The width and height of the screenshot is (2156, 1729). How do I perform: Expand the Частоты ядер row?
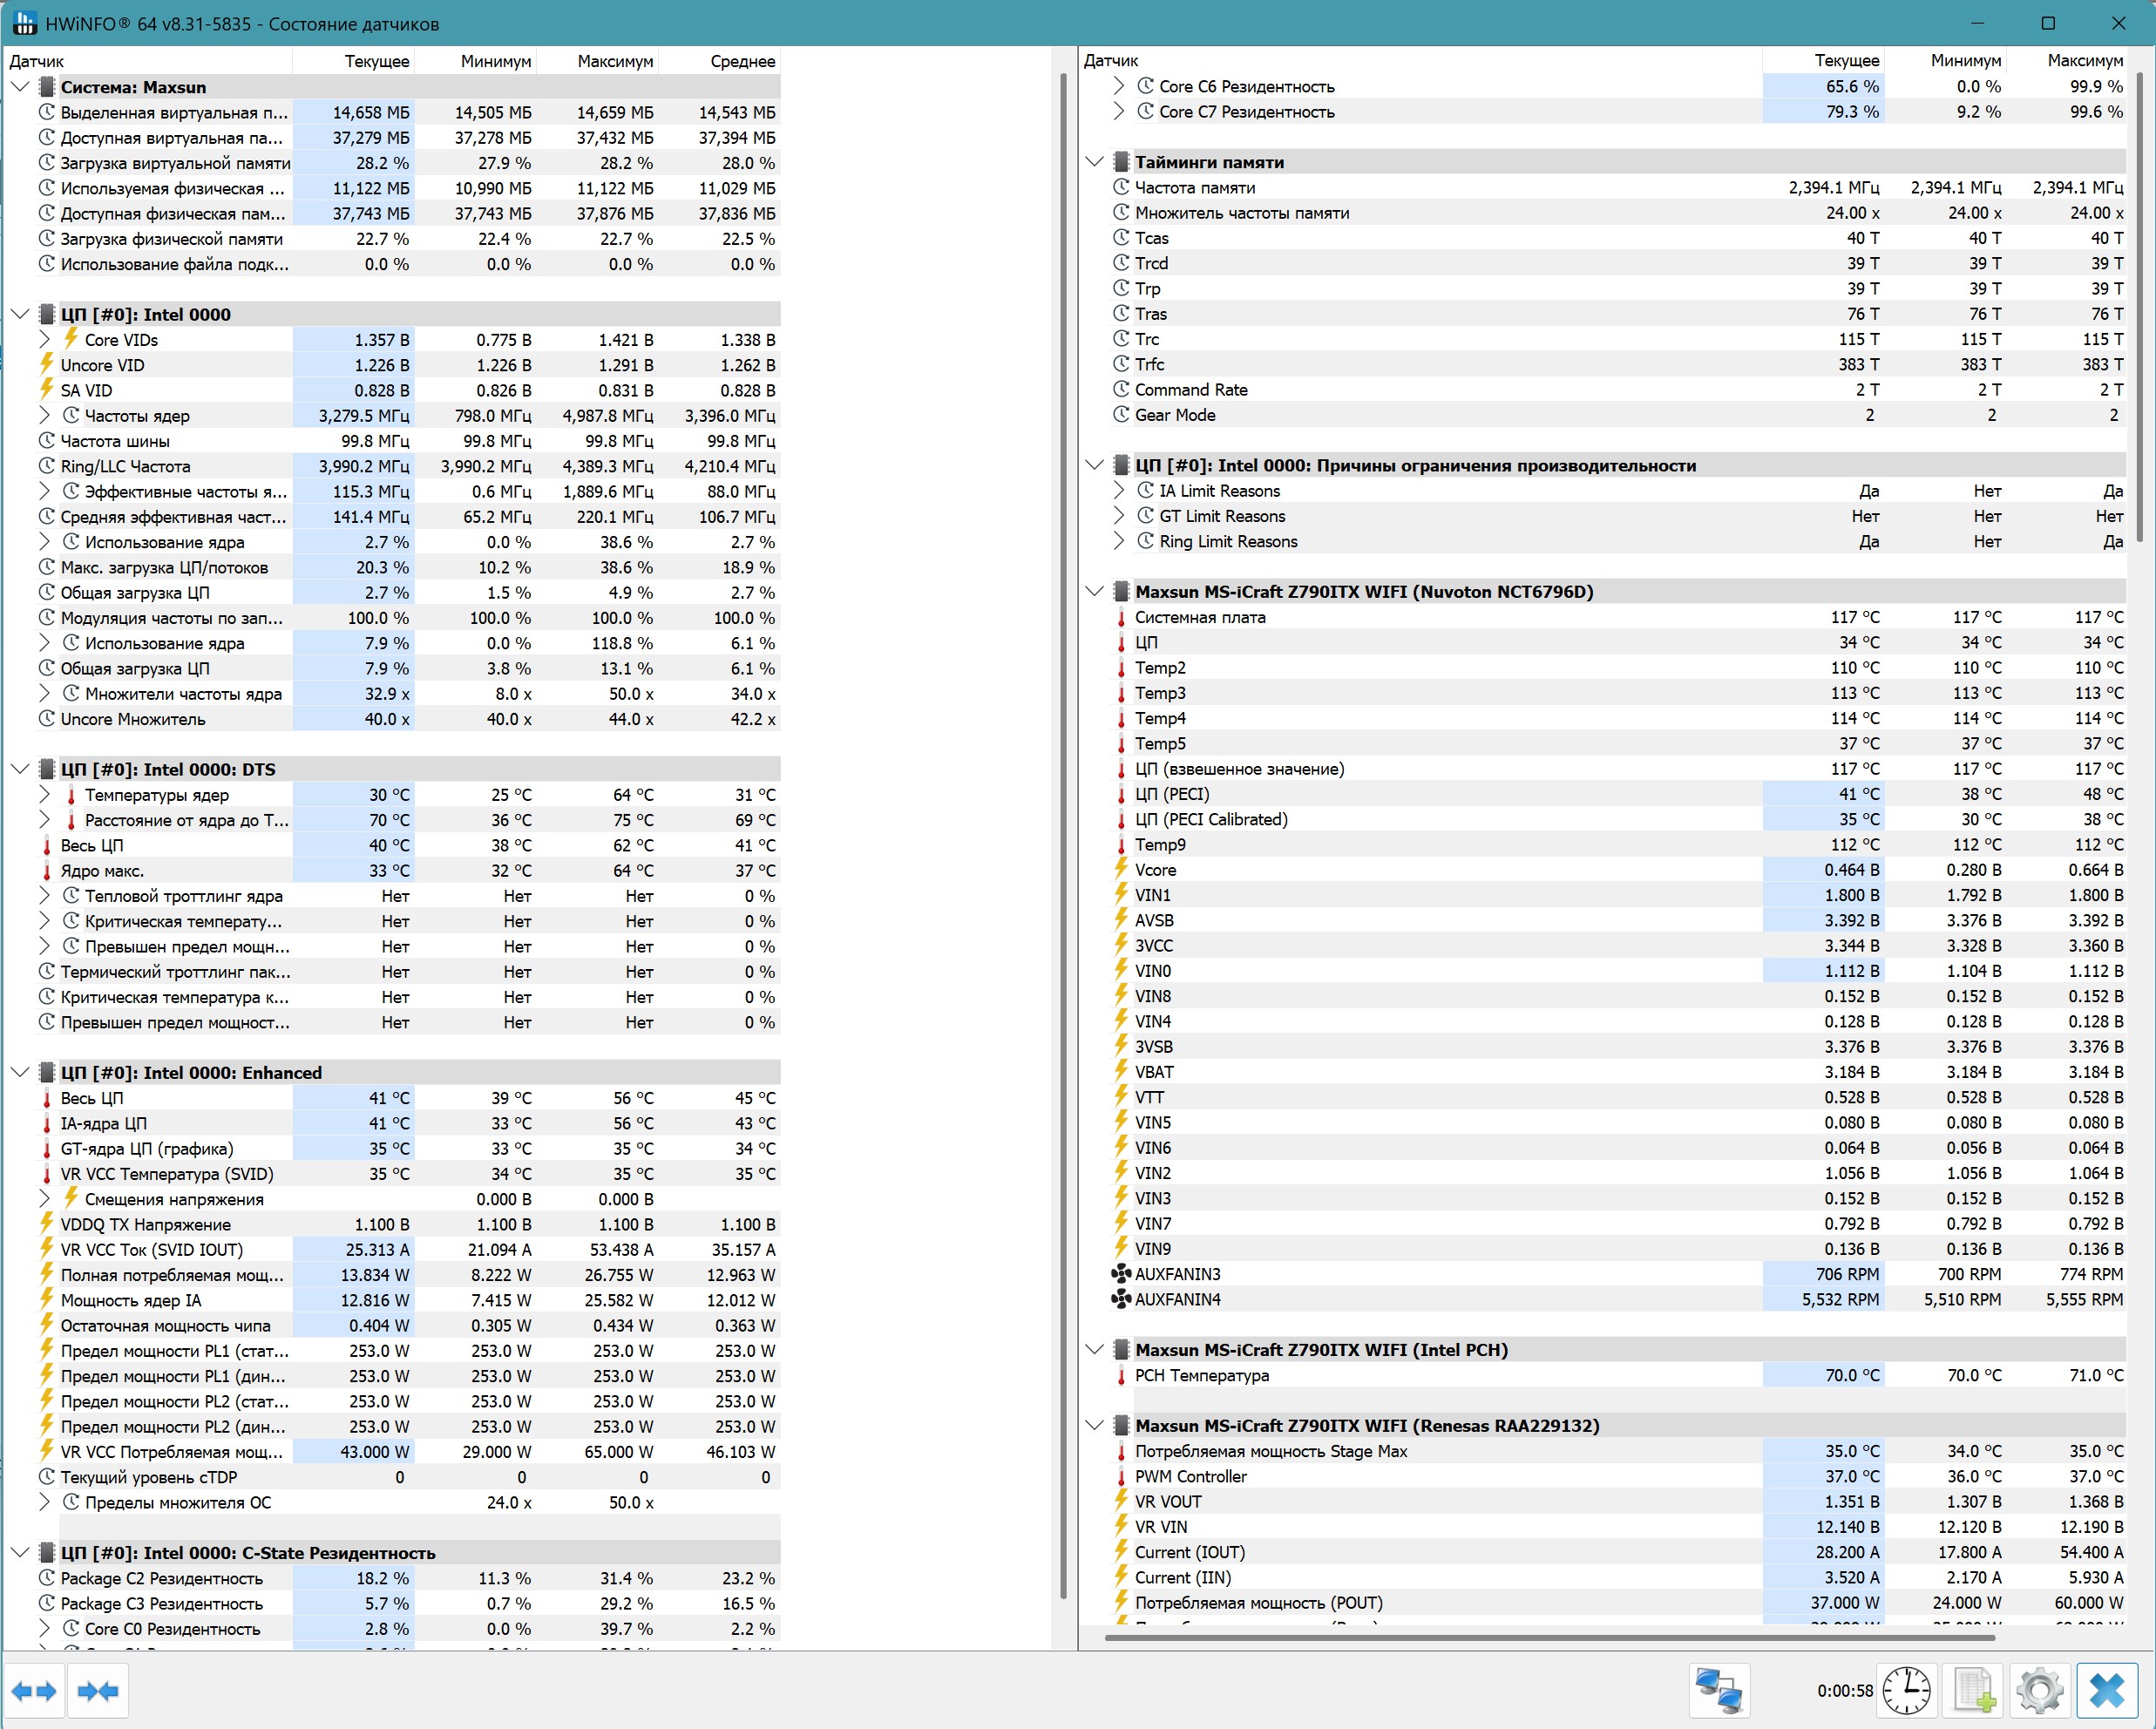point(44,416)
